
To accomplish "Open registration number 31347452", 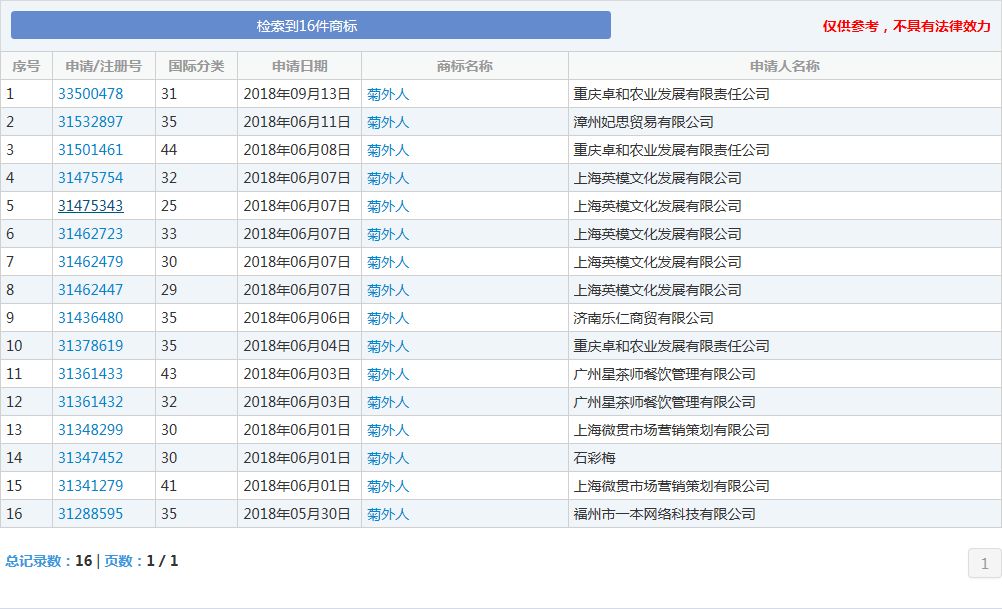I will click(x=90, y=458).
